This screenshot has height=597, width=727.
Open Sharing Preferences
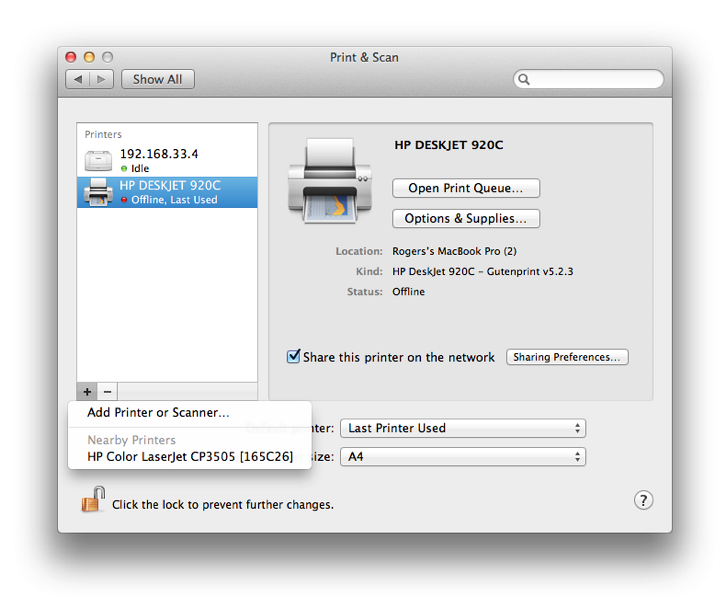click(x=567, y=357)
